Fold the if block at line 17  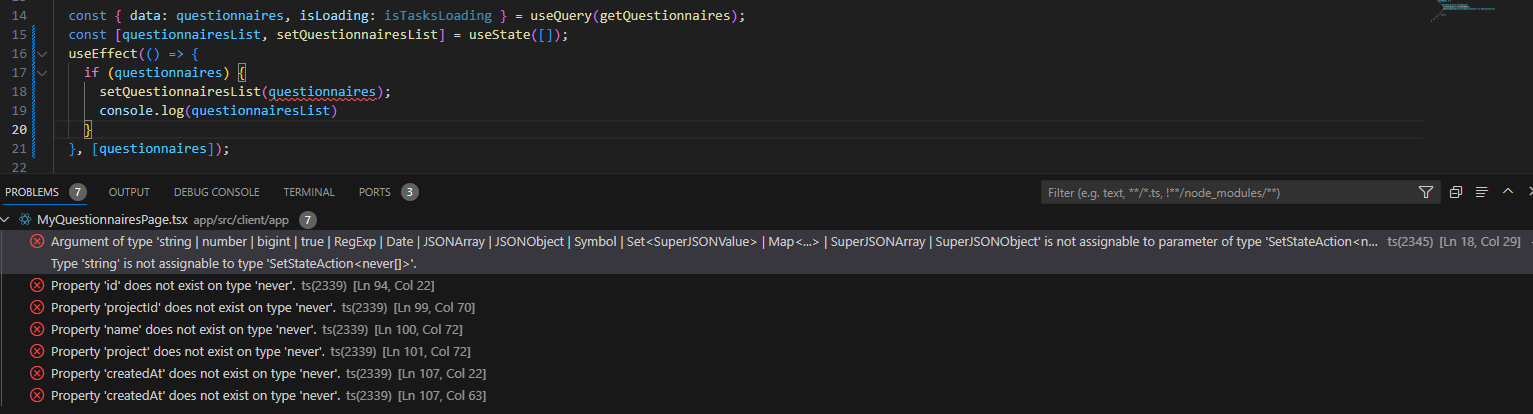[42, 73]
